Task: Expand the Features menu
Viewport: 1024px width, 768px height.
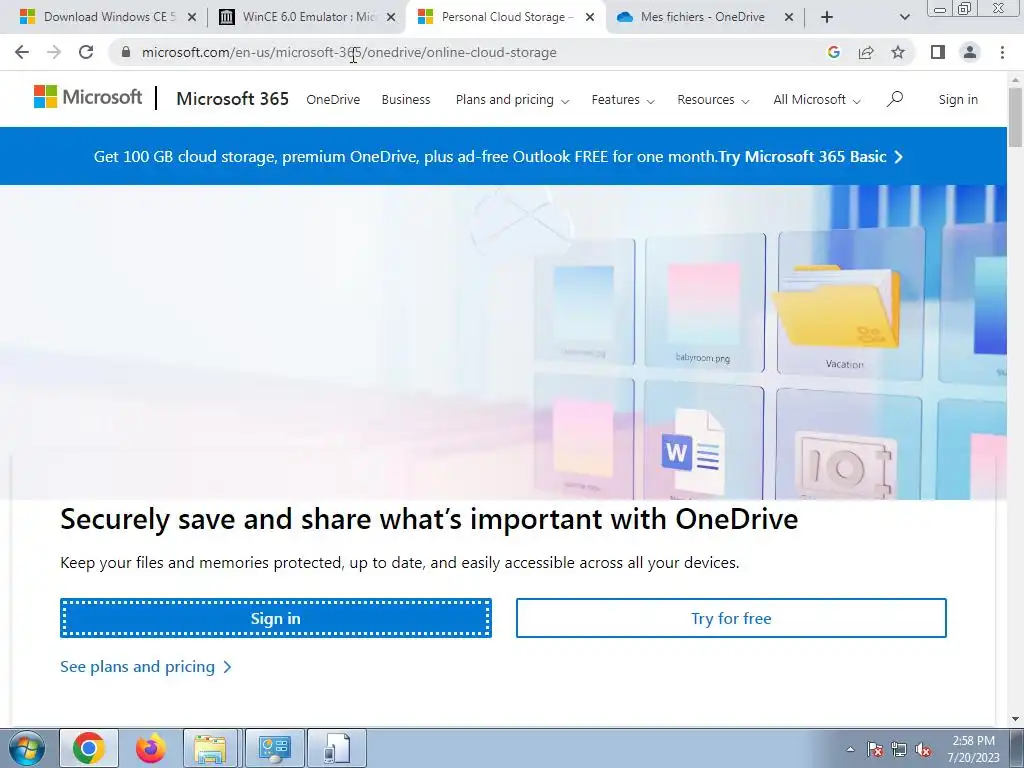Action: [623, 100]
